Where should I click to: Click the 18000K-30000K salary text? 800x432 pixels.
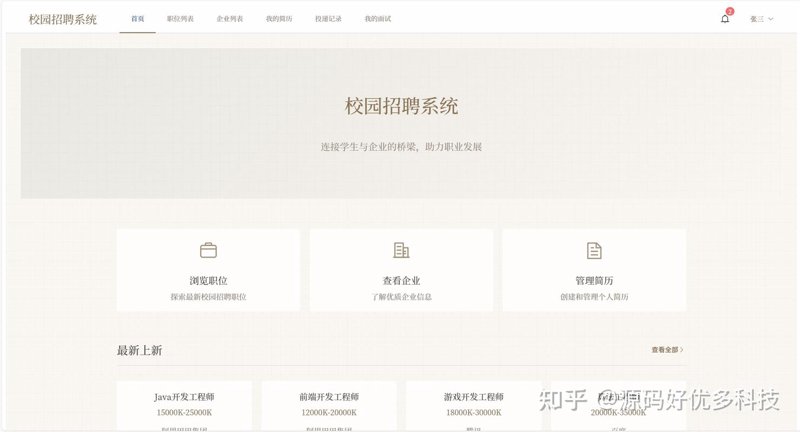[473, 413]
